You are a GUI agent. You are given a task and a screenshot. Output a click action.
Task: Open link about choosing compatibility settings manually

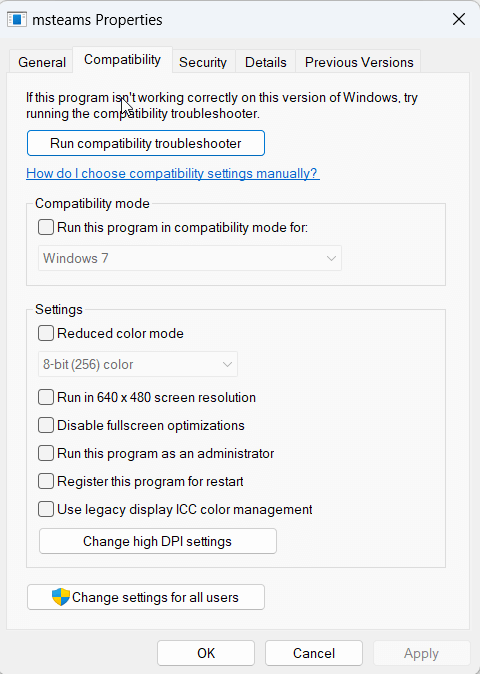tap(173, 173)
